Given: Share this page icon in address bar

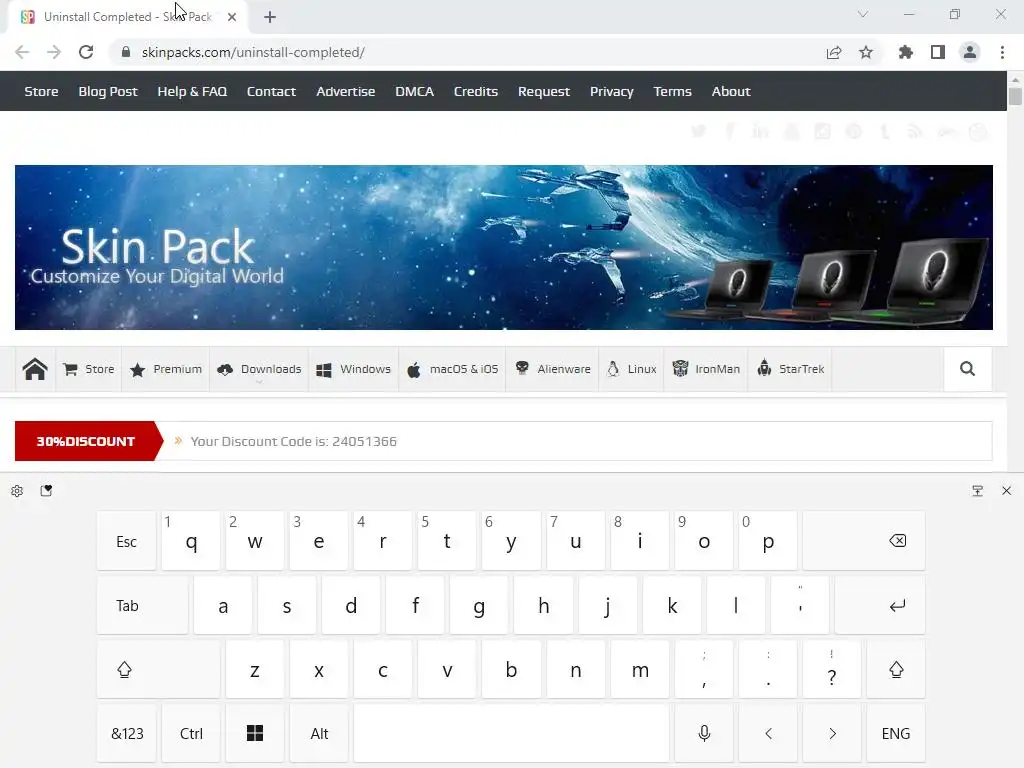Looking at the screenshot, I should click(x=834, y=52).
